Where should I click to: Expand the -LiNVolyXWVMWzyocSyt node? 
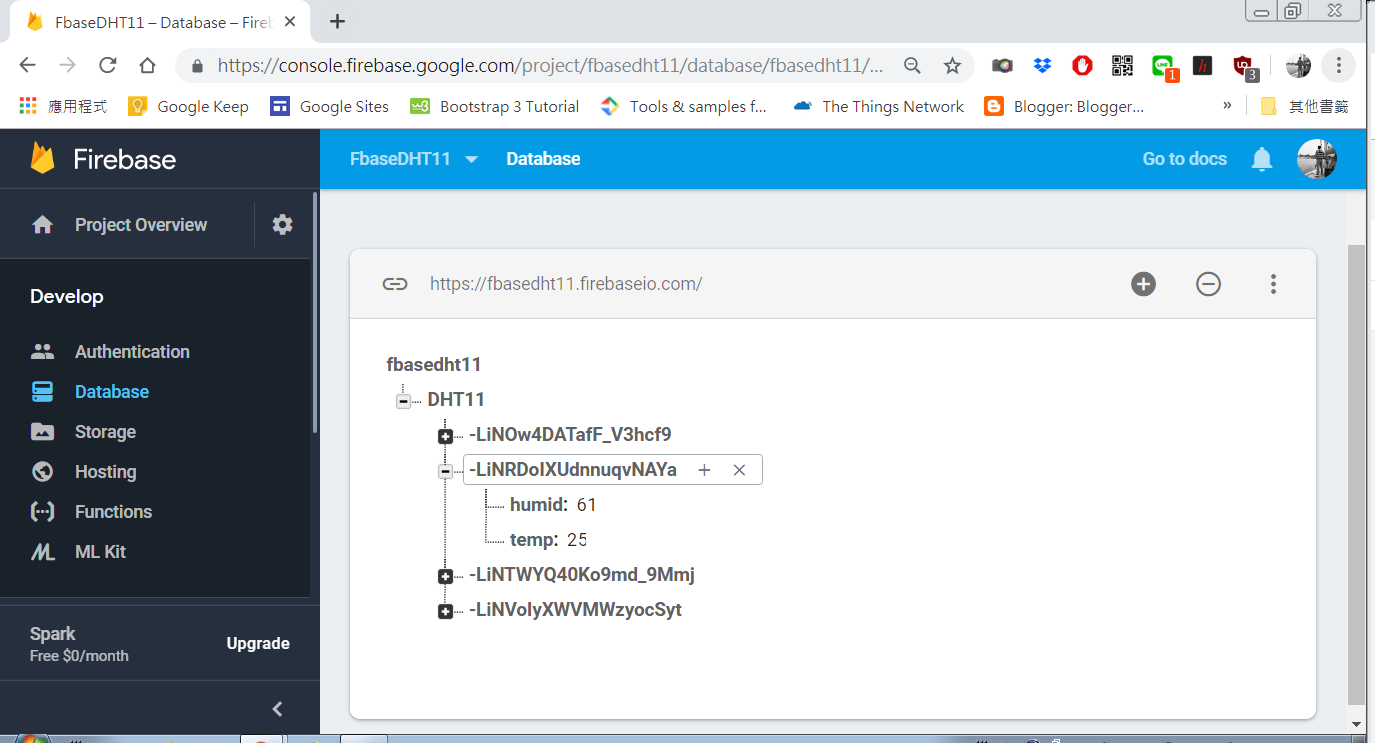click(x=444, y=610)
